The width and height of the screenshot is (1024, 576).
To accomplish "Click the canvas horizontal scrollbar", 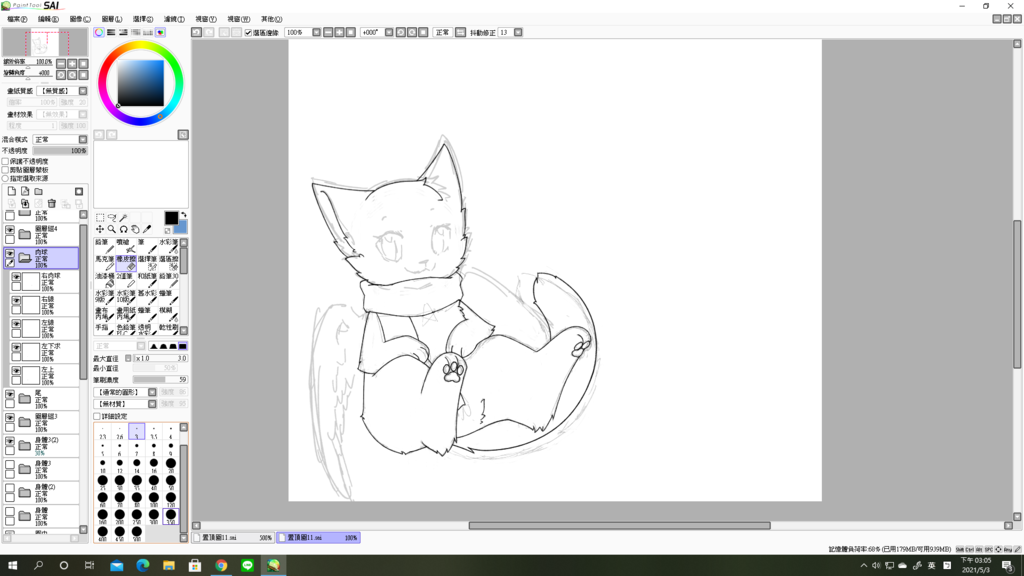I will point(619,526).
